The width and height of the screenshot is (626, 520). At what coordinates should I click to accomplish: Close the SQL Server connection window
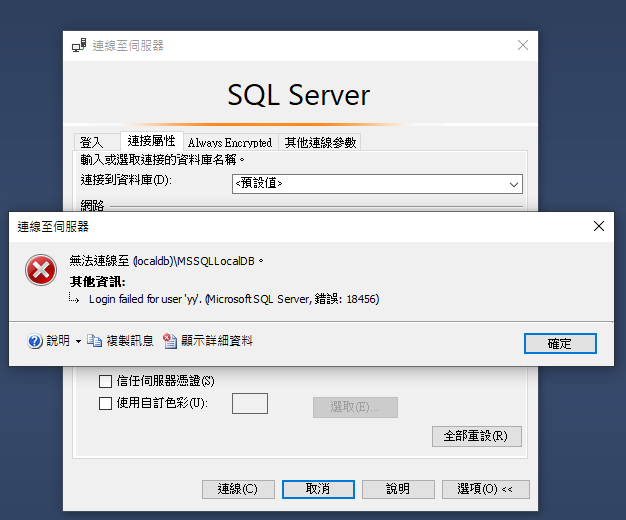(522, 46)
